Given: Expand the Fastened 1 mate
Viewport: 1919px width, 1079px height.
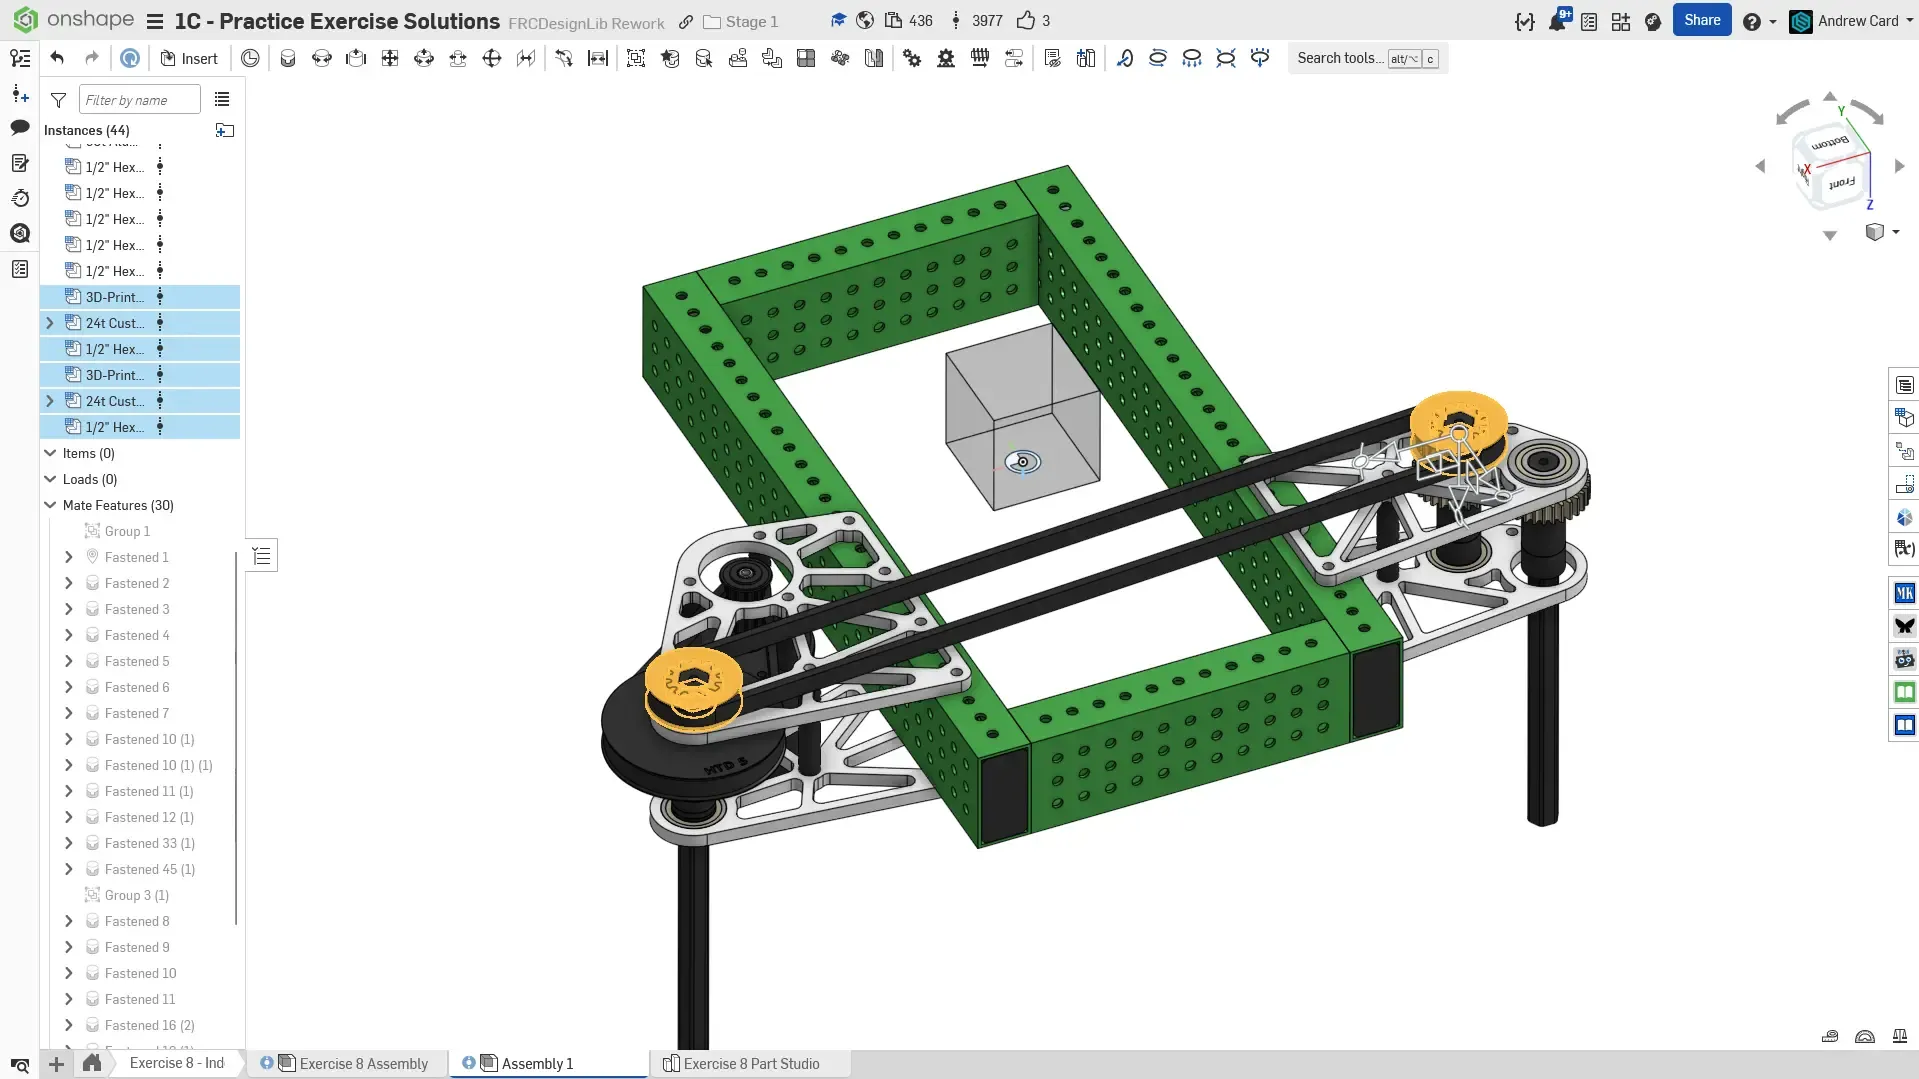Looking at the screenshot, I should (69, 557).
